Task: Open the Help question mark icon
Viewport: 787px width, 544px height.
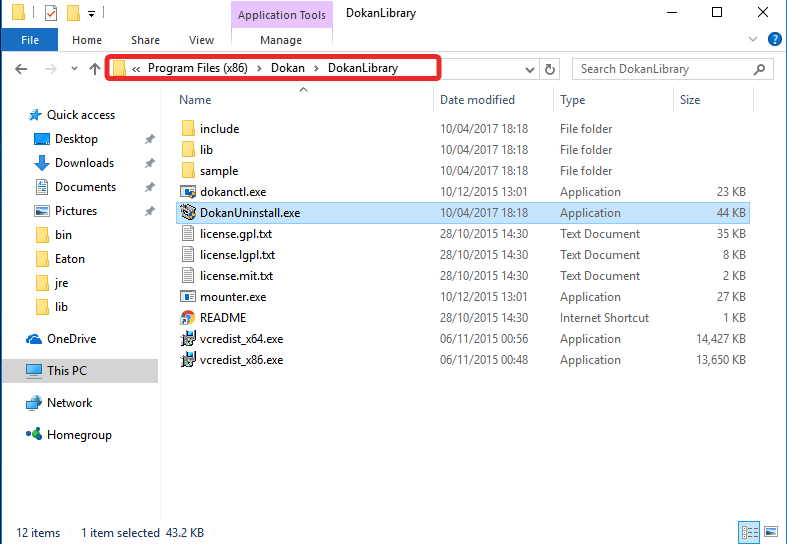Action: point(774,39)
